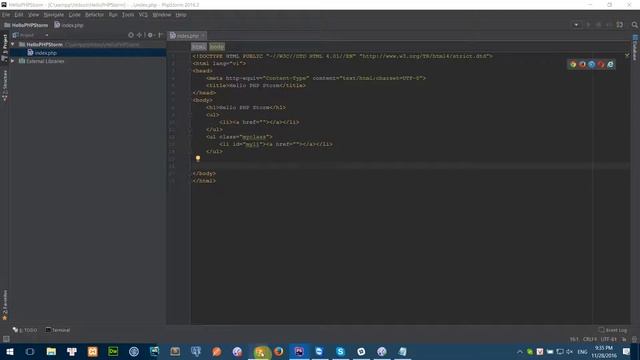
Task: Open the Navigate menu
Action: coord(54,15)
